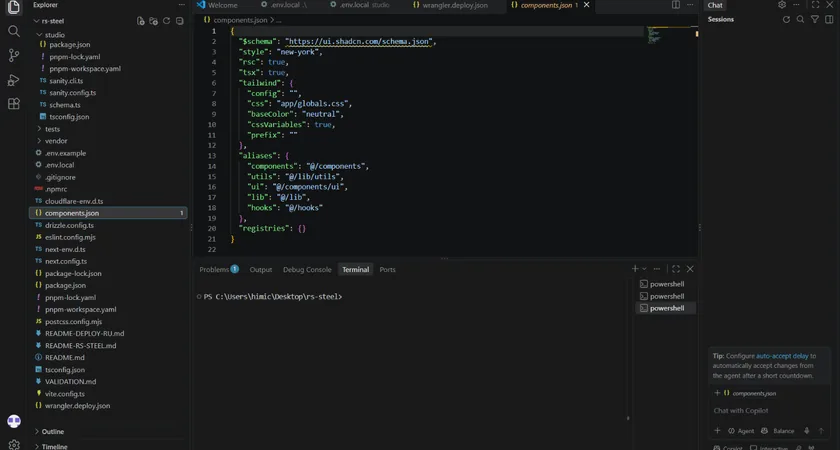Open the Agent mode picker

coord(741,431)
